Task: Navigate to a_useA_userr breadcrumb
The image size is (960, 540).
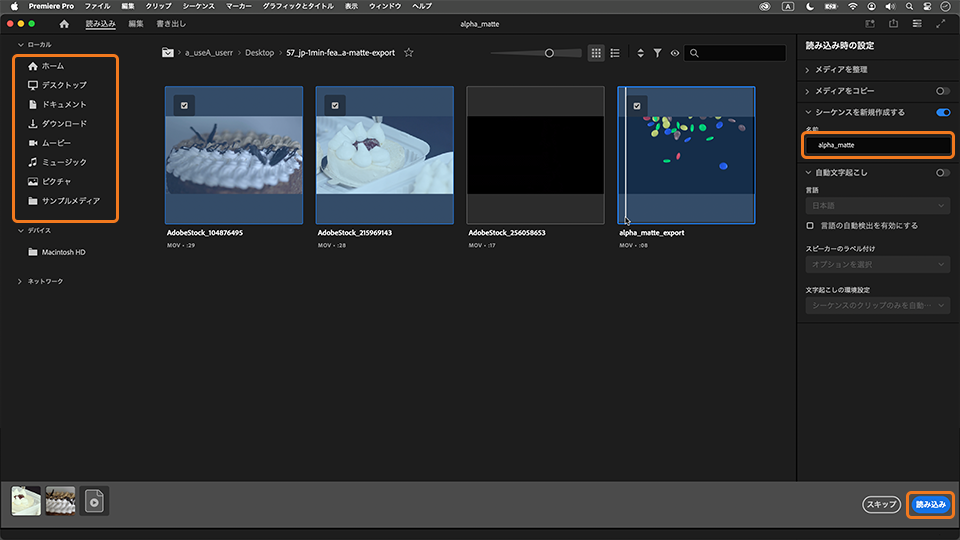Action: (x=209, y=53)
